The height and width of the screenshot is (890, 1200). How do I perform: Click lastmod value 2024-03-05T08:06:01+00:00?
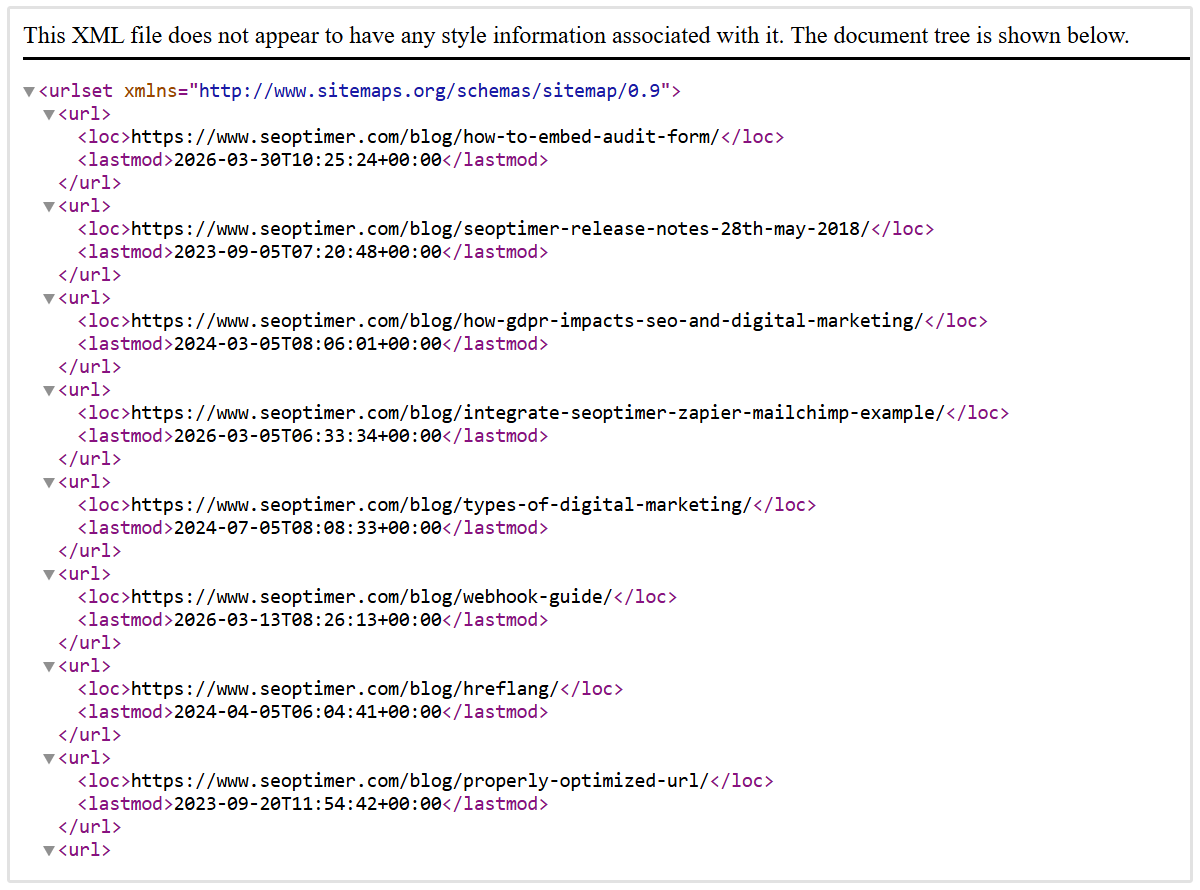tap(308, 344)
